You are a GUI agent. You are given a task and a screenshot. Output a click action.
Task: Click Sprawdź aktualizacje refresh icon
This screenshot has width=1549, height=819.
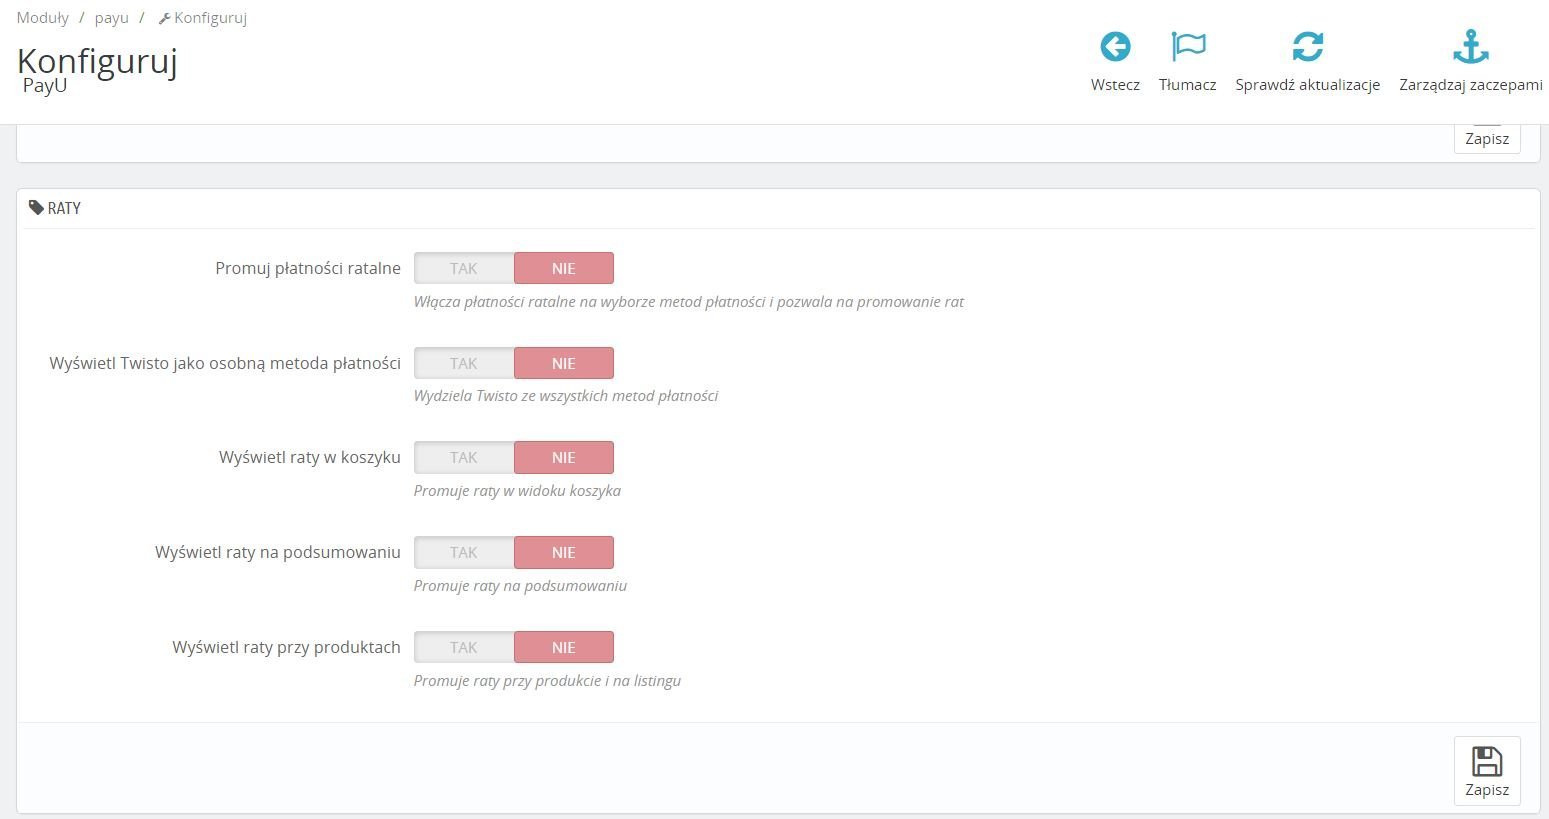pyautogui.click(x=1307, y=47)
